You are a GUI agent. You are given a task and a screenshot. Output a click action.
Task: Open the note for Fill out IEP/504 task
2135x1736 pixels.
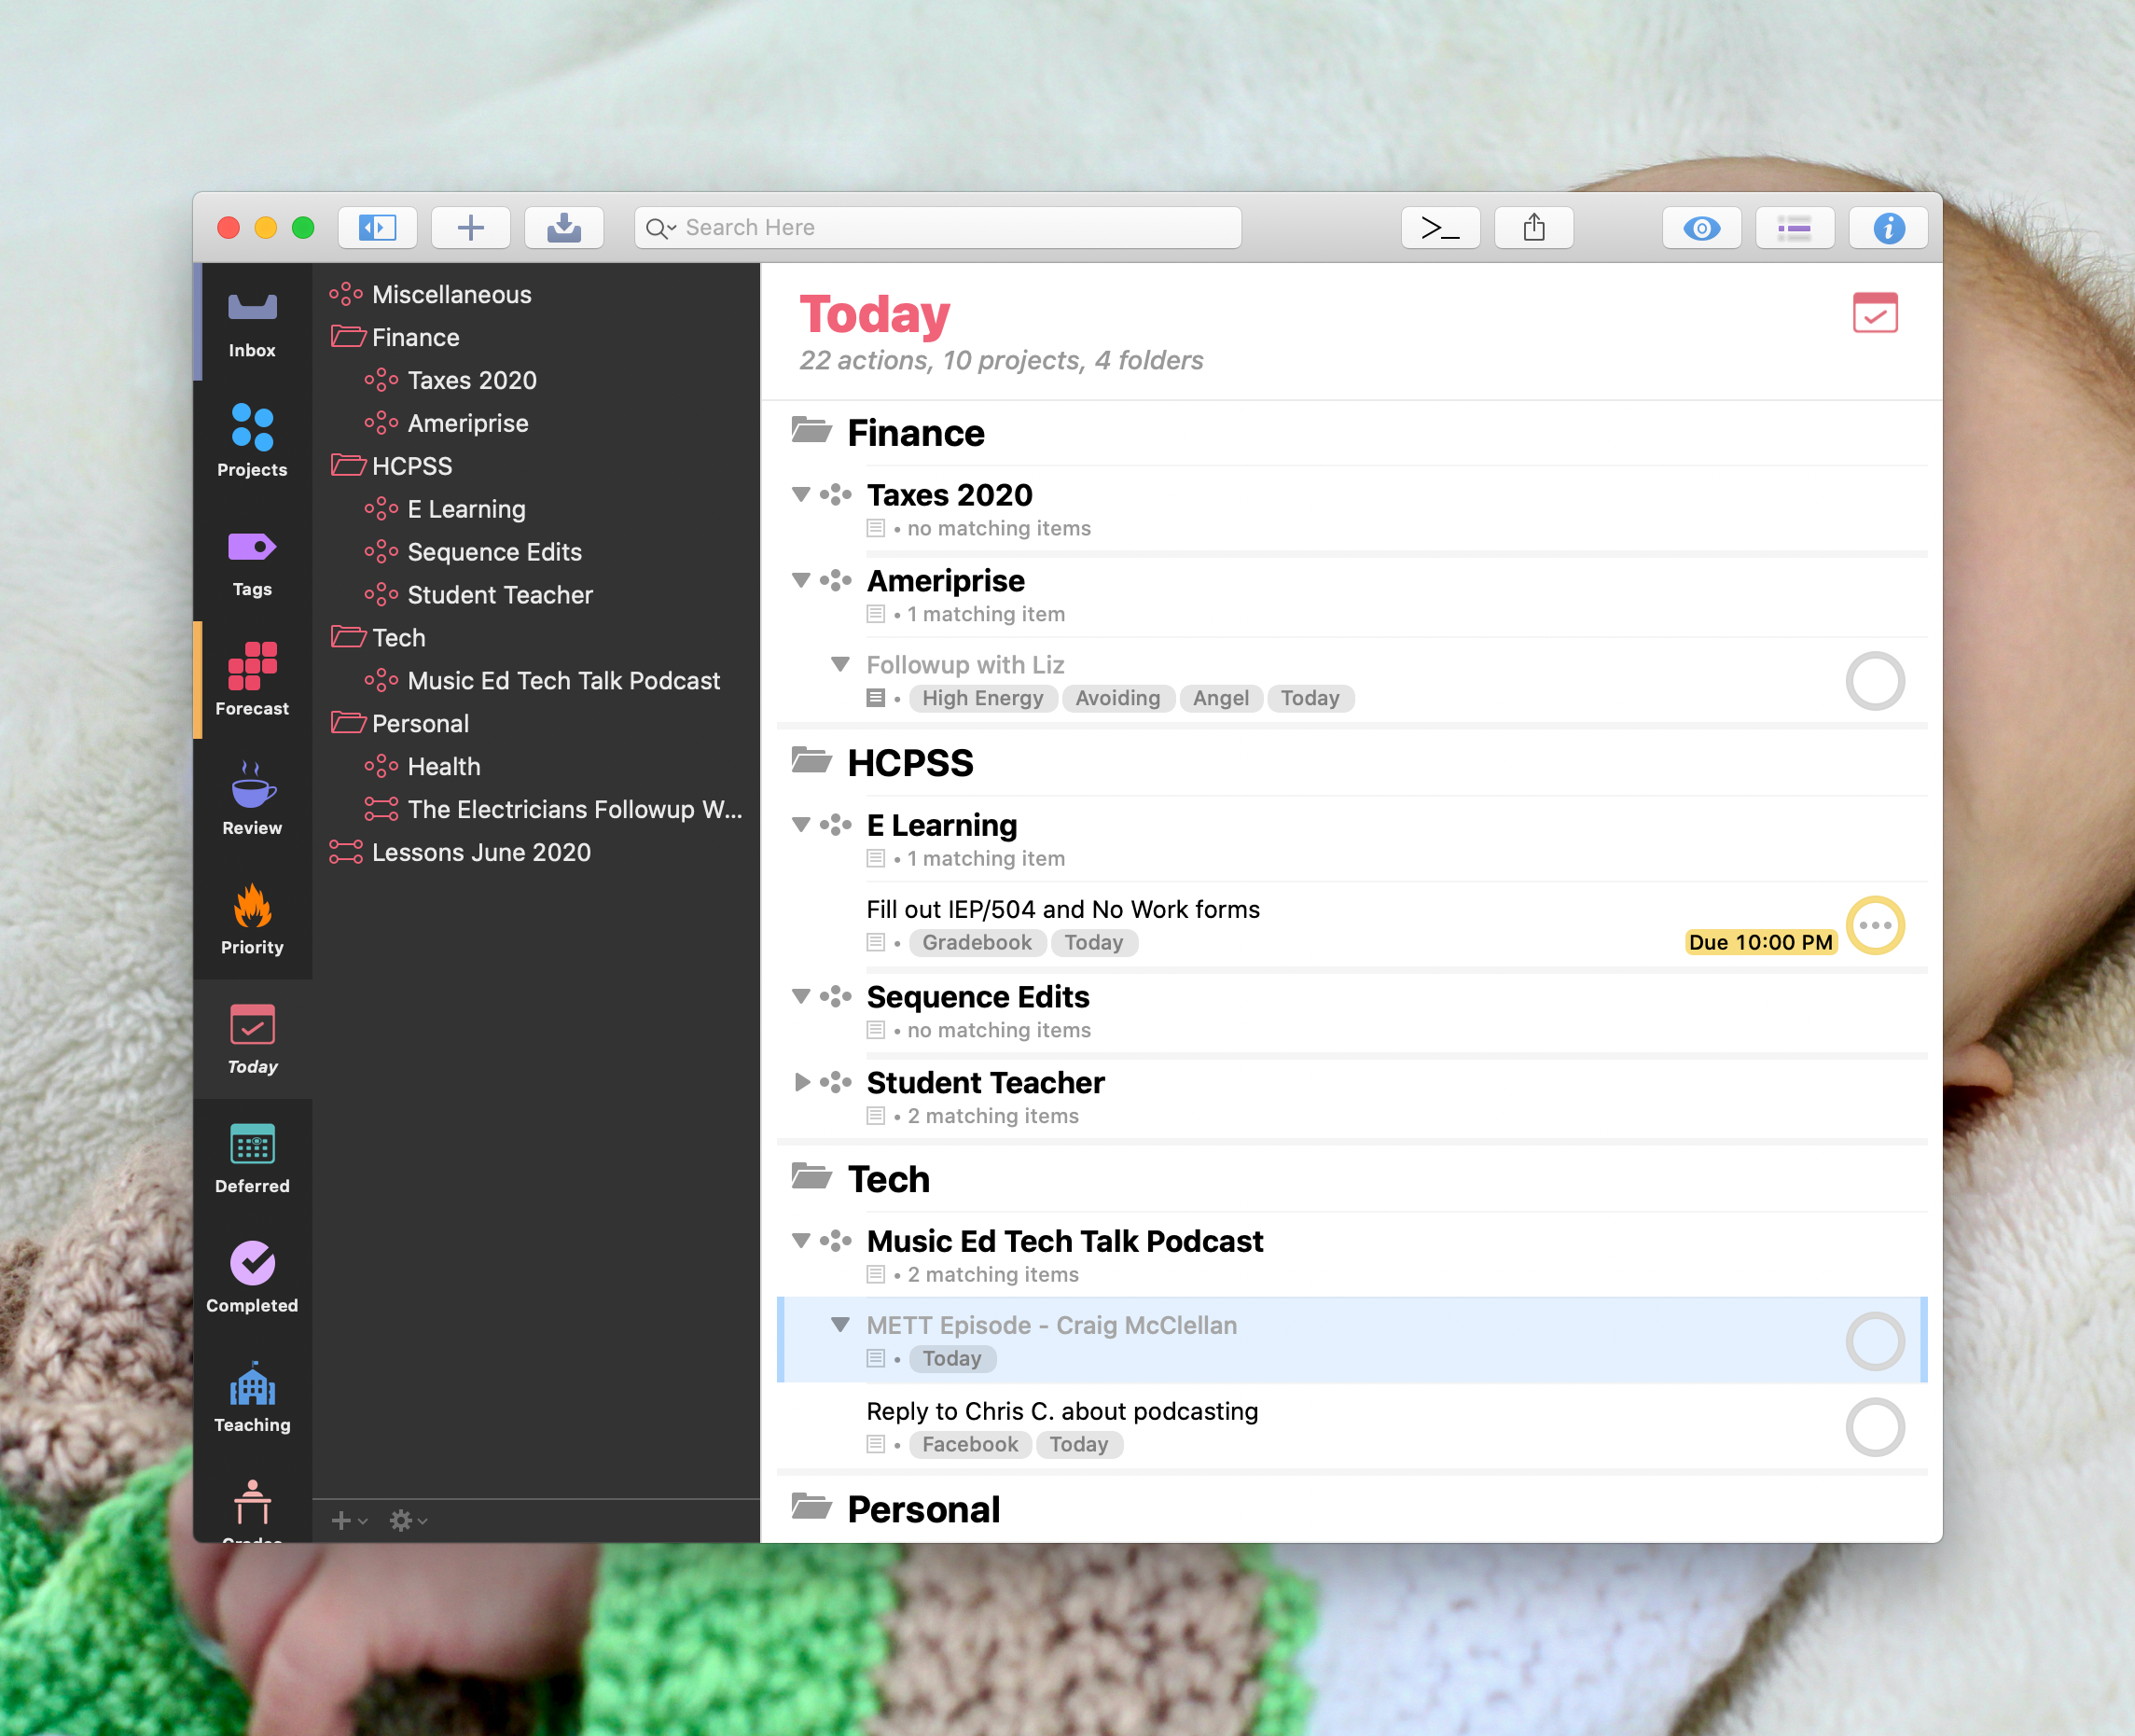(x=876, y=942)
